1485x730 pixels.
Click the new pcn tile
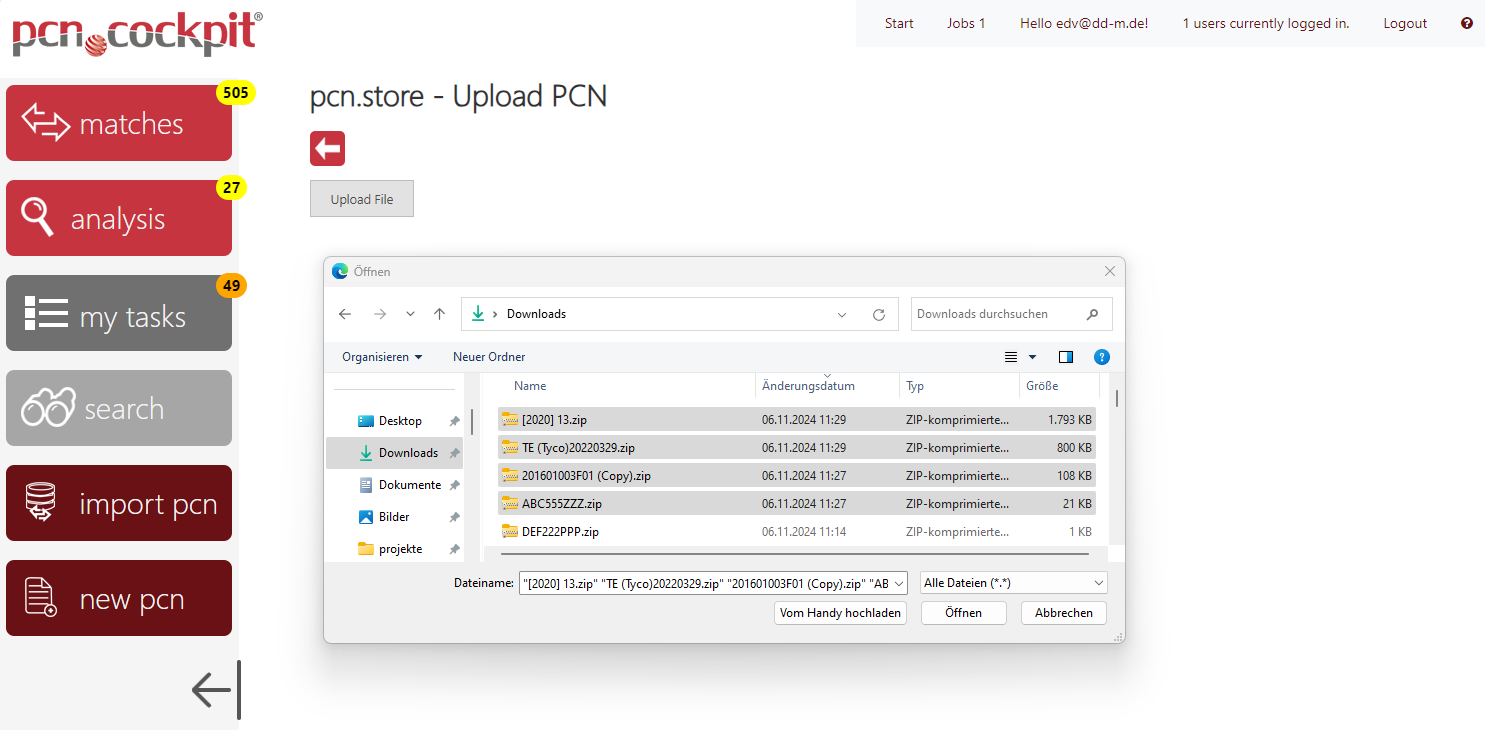tap(119, 598)
